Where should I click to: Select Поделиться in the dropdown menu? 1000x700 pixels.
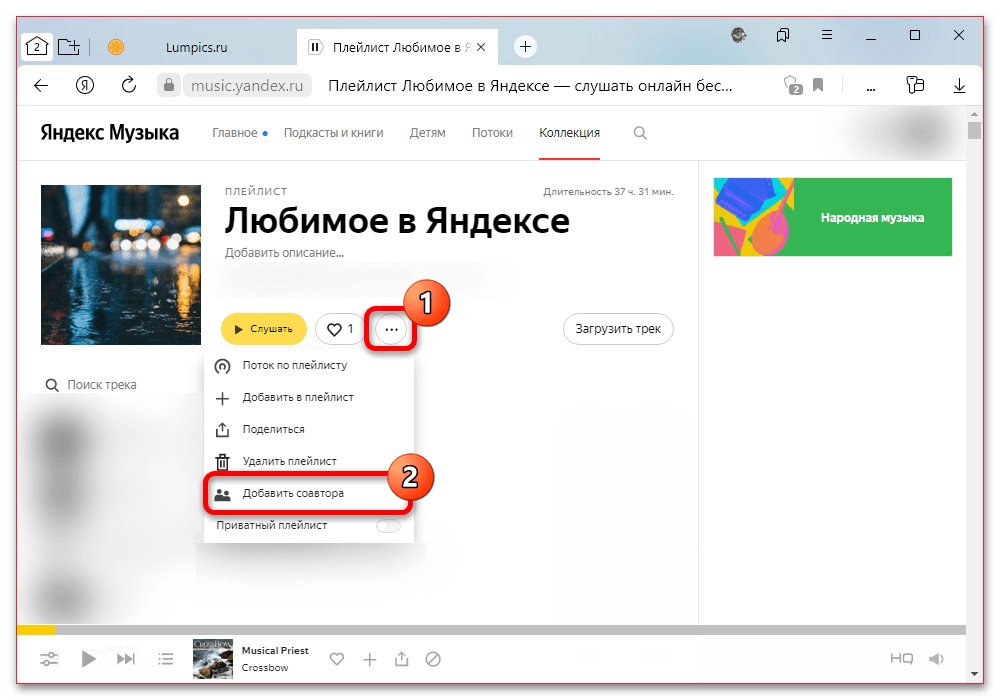[x=309, y=429]
